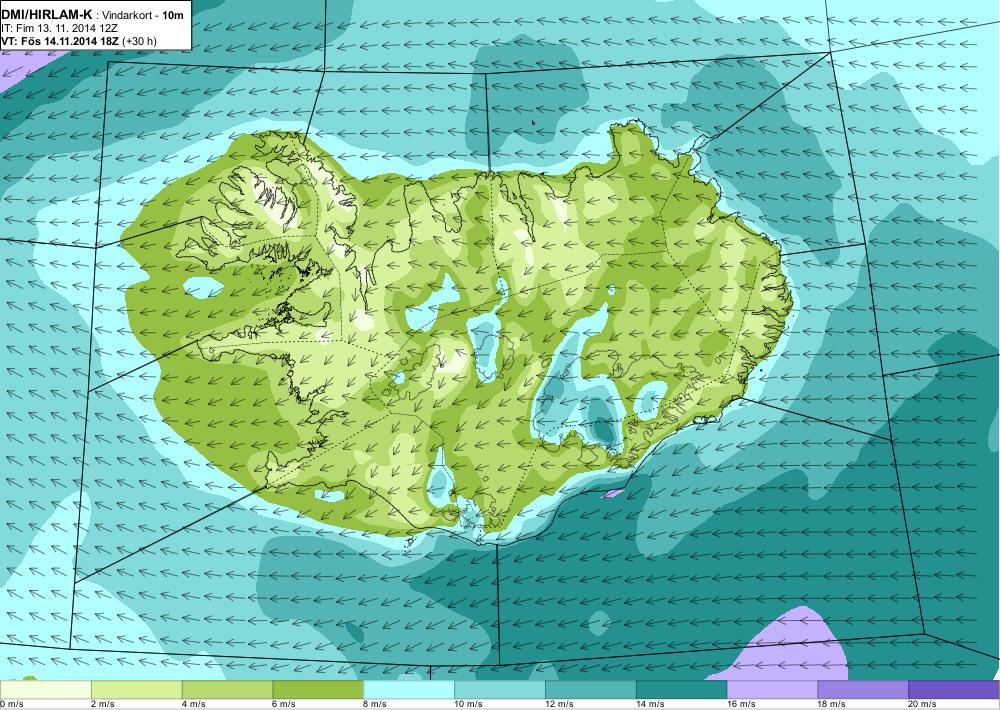Select the dark teal 14–16 m/s legend swatch

pos(682,690)
